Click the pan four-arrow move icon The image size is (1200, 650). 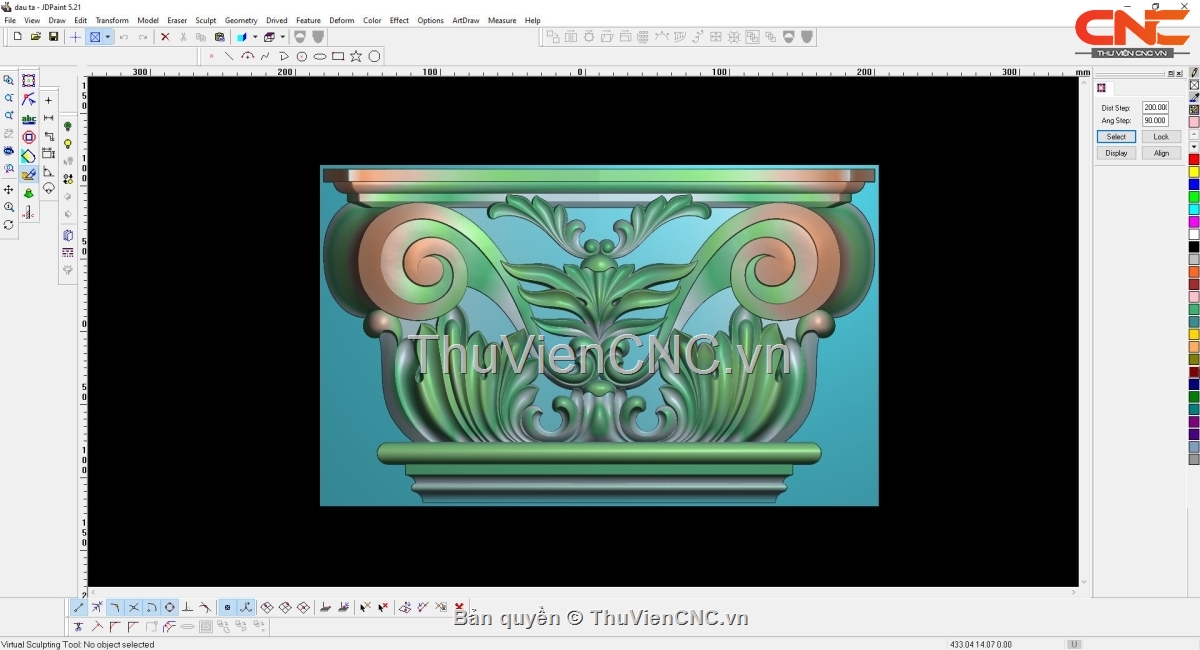click(x=9, y=189)
